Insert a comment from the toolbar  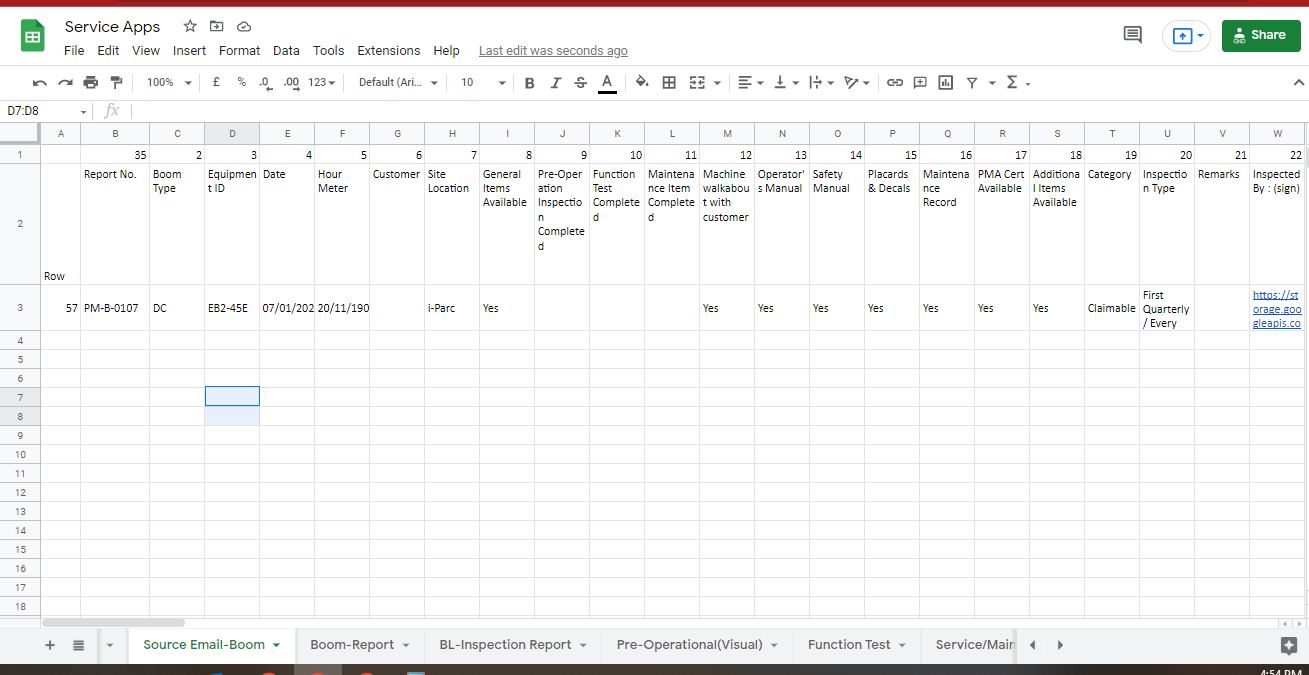pos(920,83)
